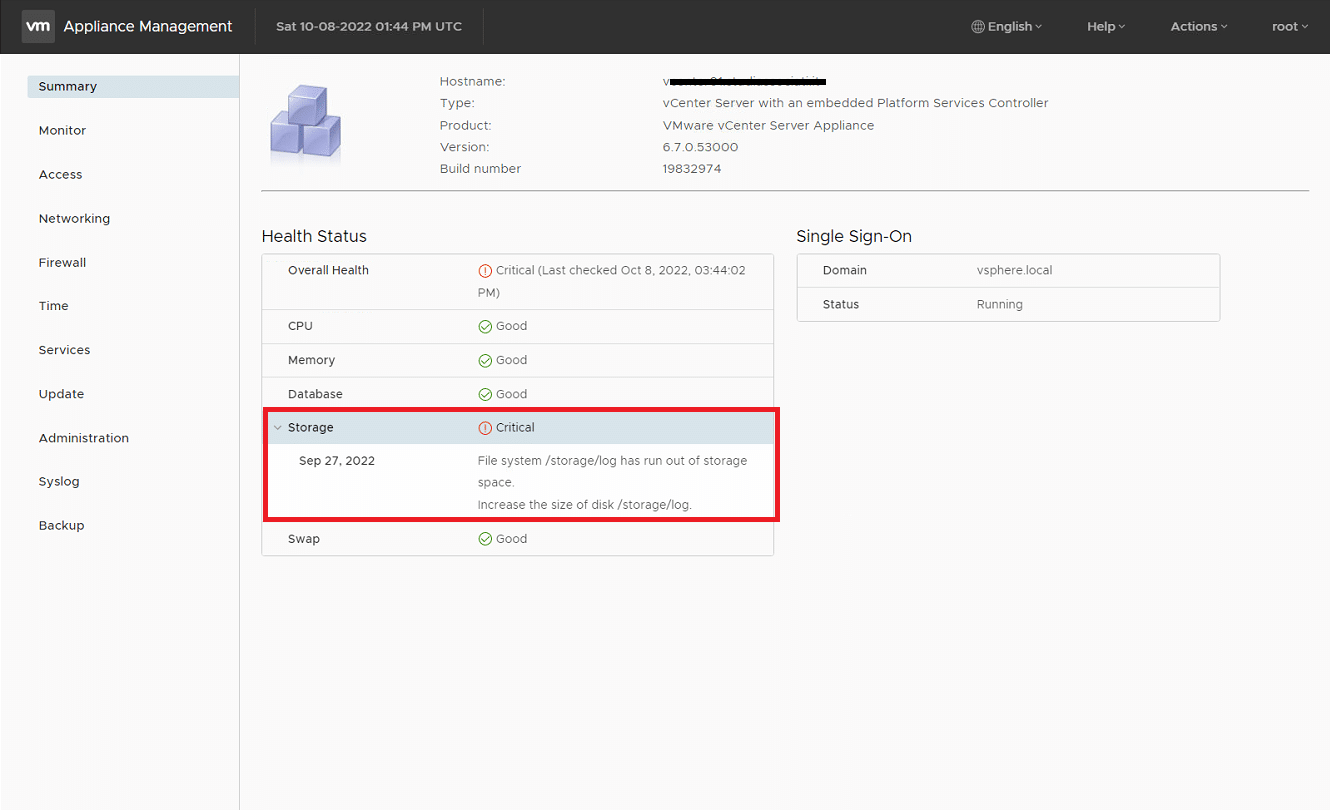Click the vsphere.local domain value

(1014, 271)
